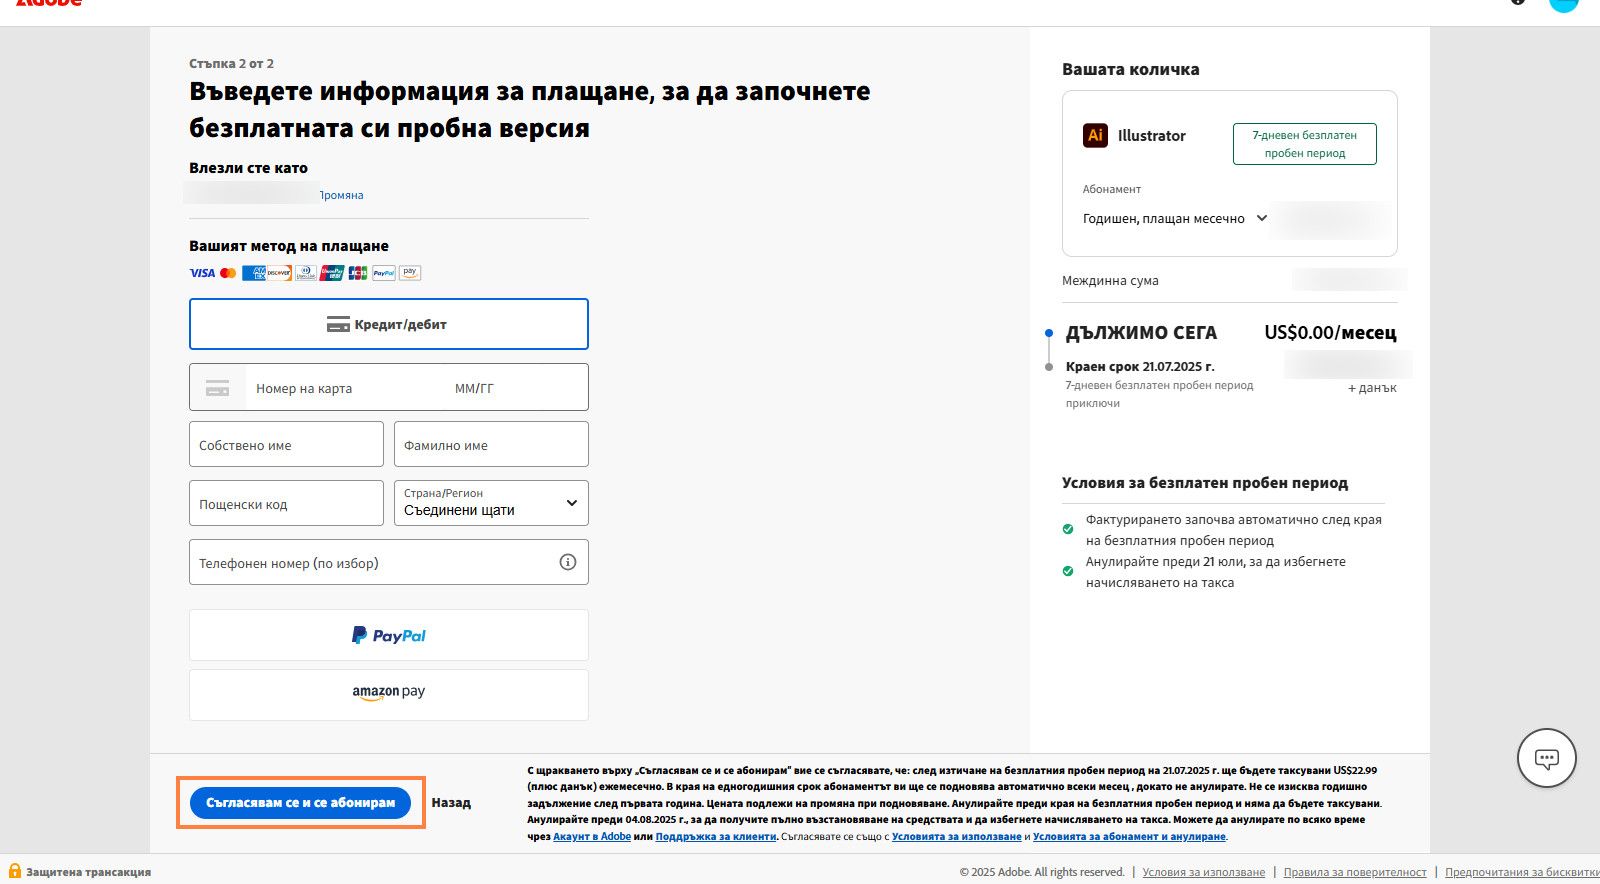This screenshot has width=1600, height=884.
Task: Click the Абонамент label in the cart
Action: 1111,189
